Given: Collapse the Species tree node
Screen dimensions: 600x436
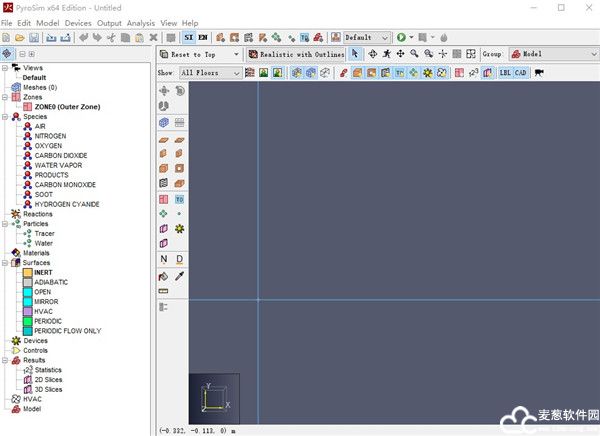Looking at the screenshot, I should click(4, 117).
